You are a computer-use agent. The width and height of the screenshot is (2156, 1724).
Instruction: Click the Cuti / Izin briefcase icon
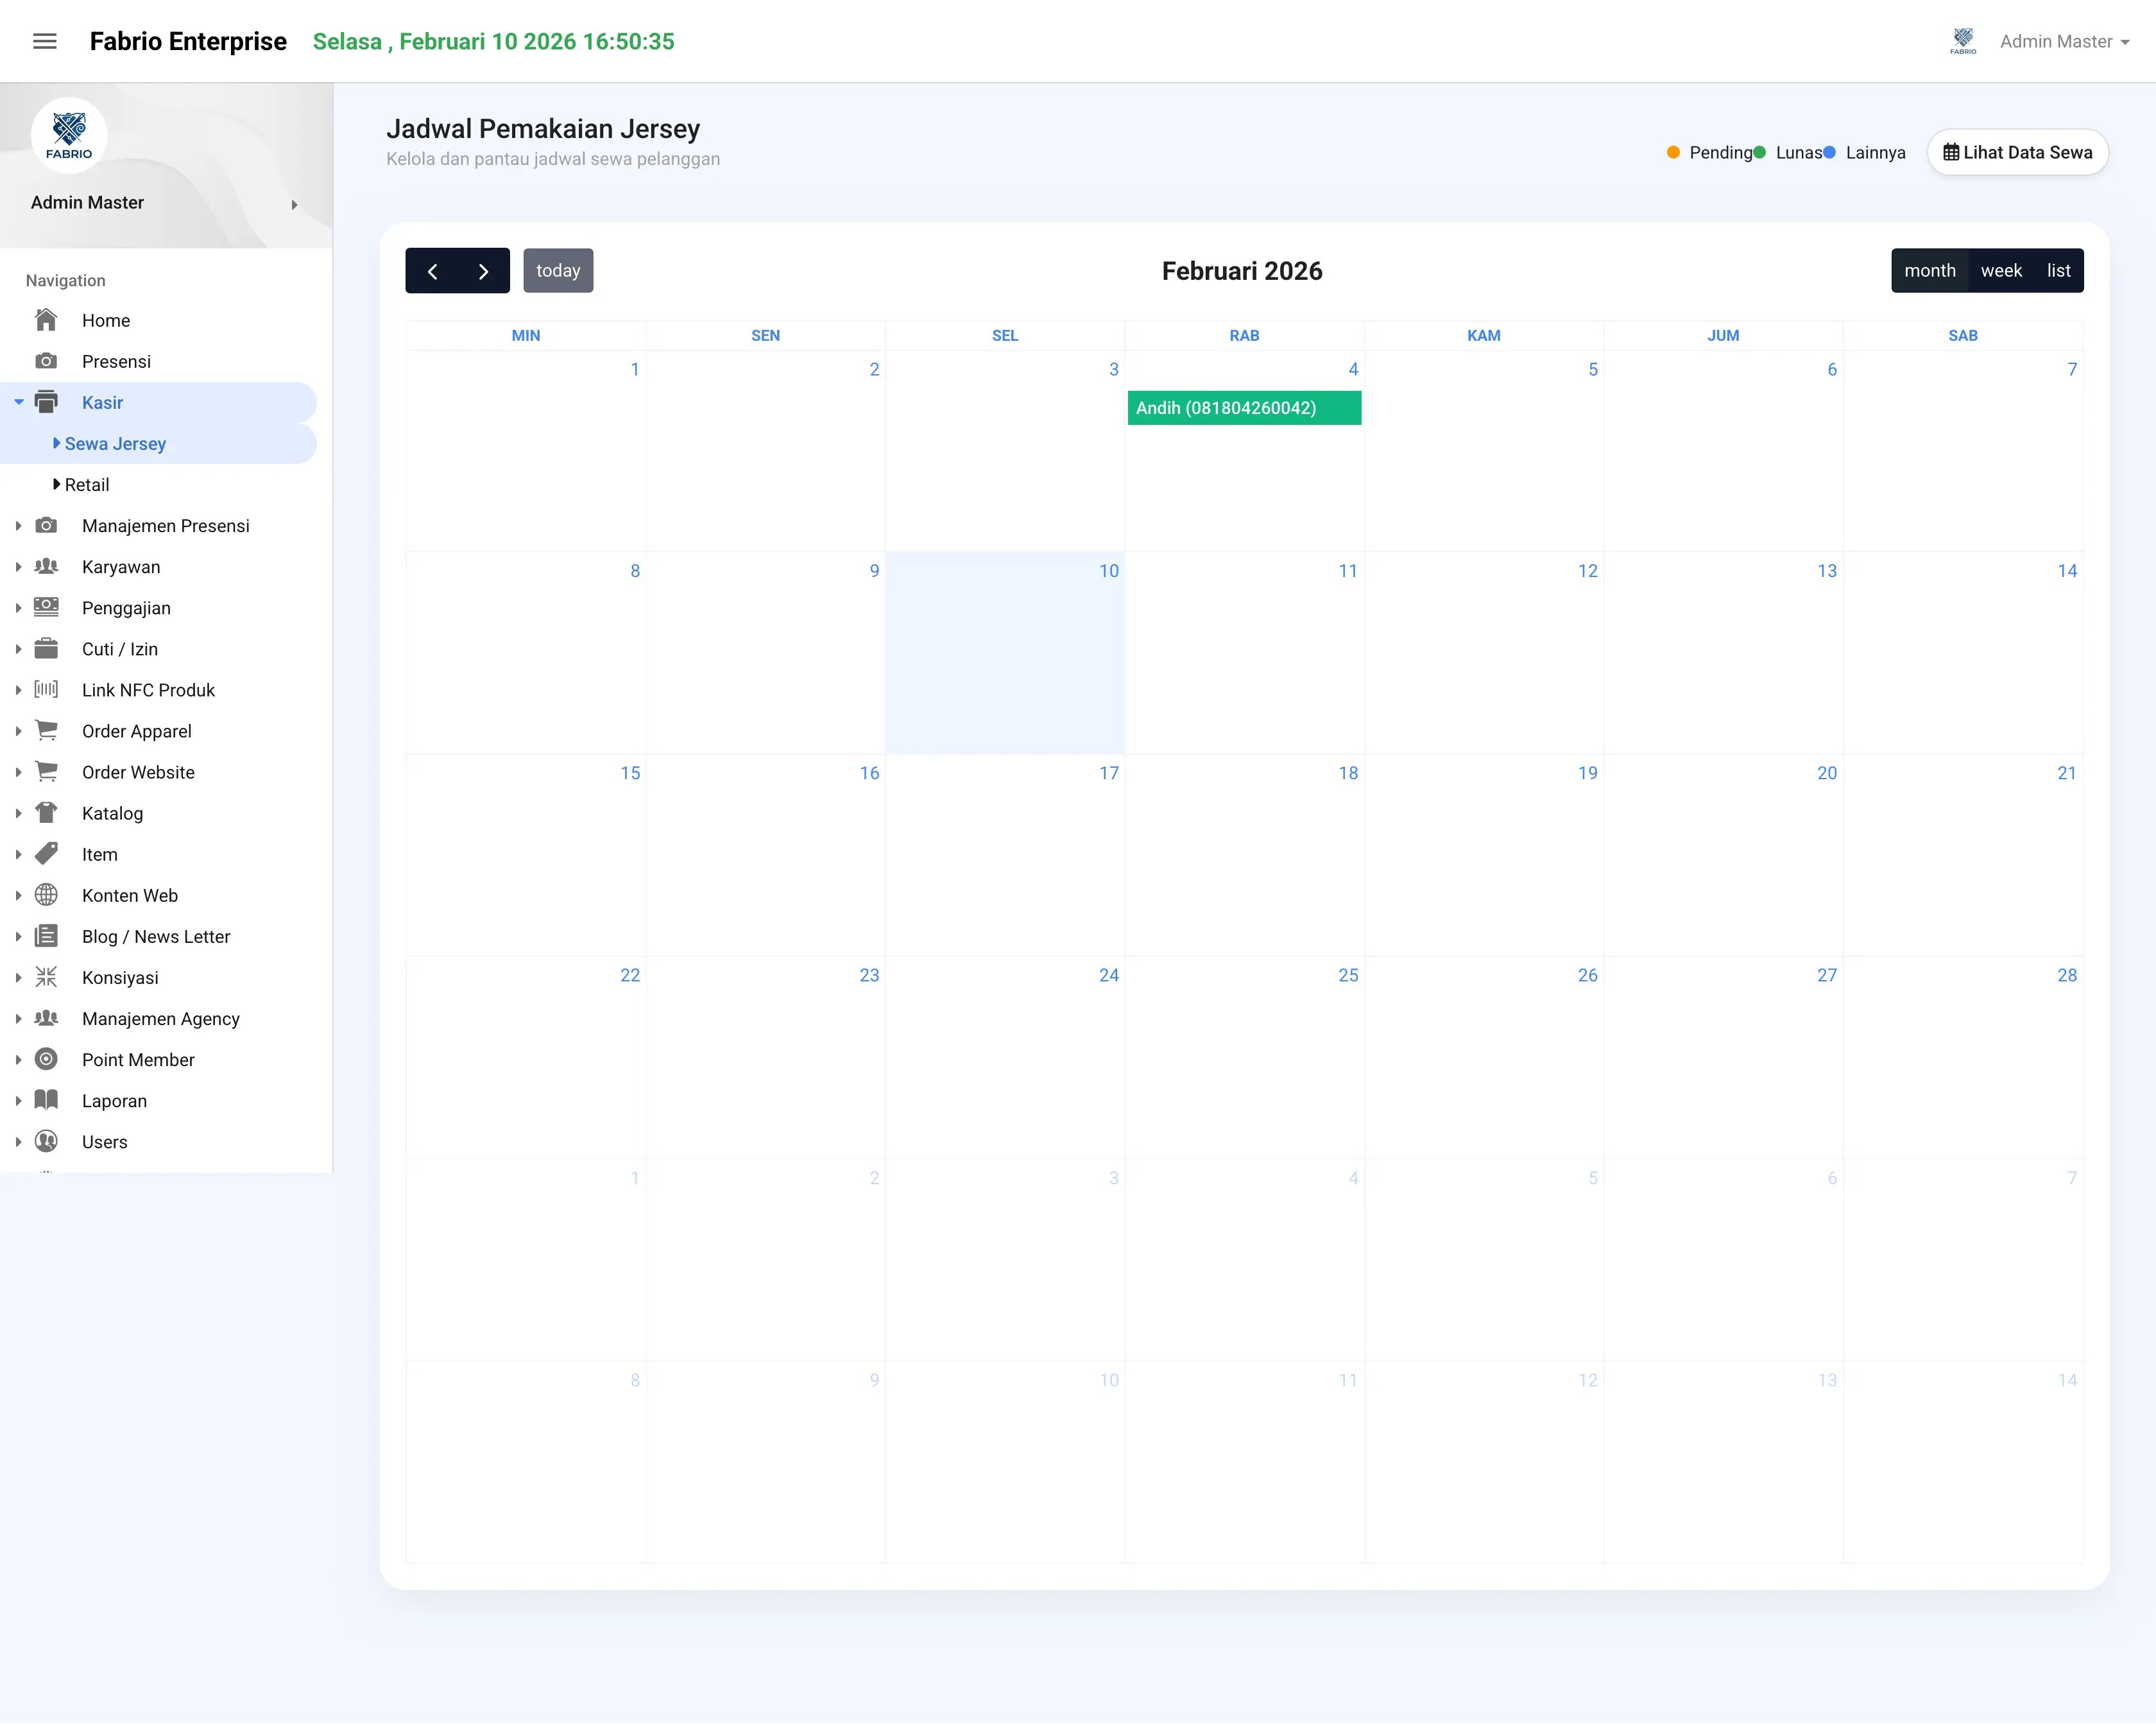point(46,648)
